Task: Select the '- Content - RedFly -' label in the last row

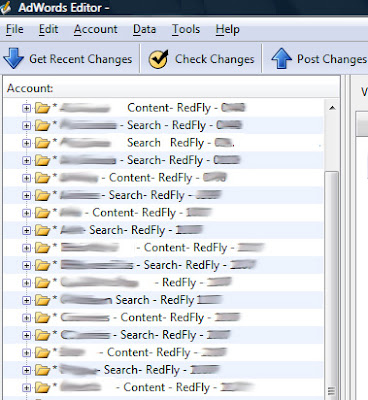Action: [x=167, y=387]
